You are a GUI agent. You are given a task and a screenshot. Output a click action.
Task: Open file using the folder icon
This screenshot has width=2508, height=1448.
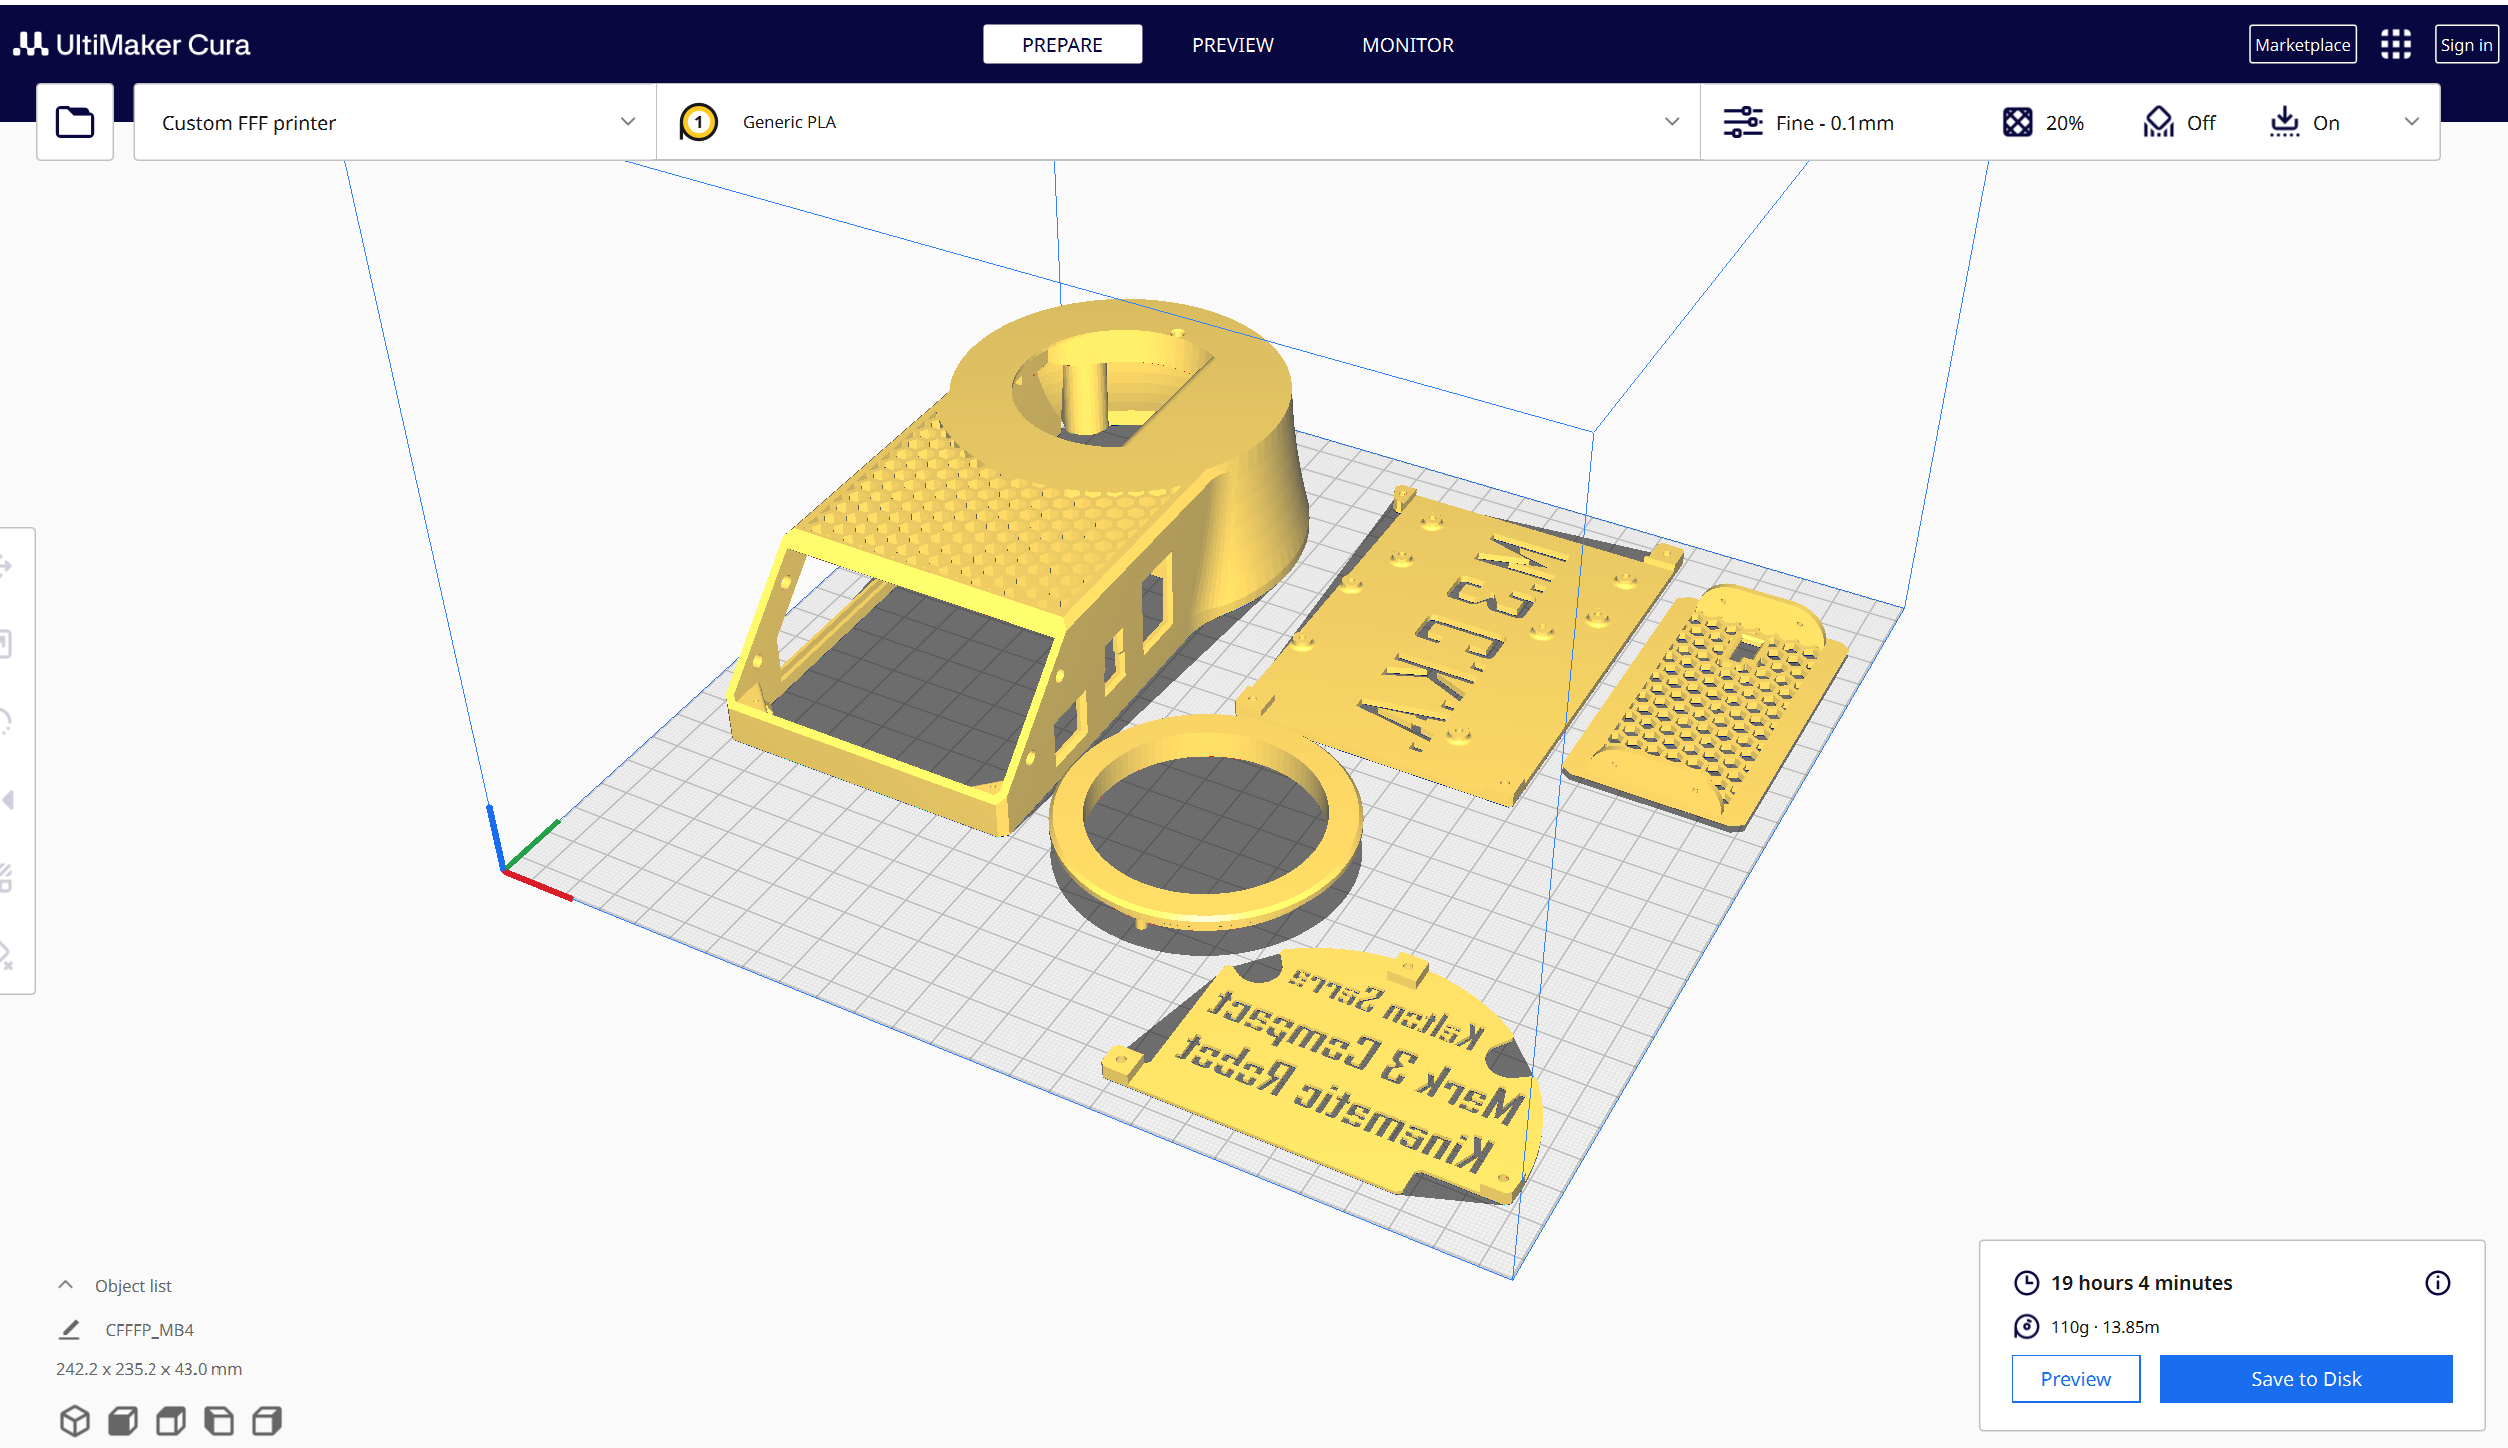(x=75, y=122)
